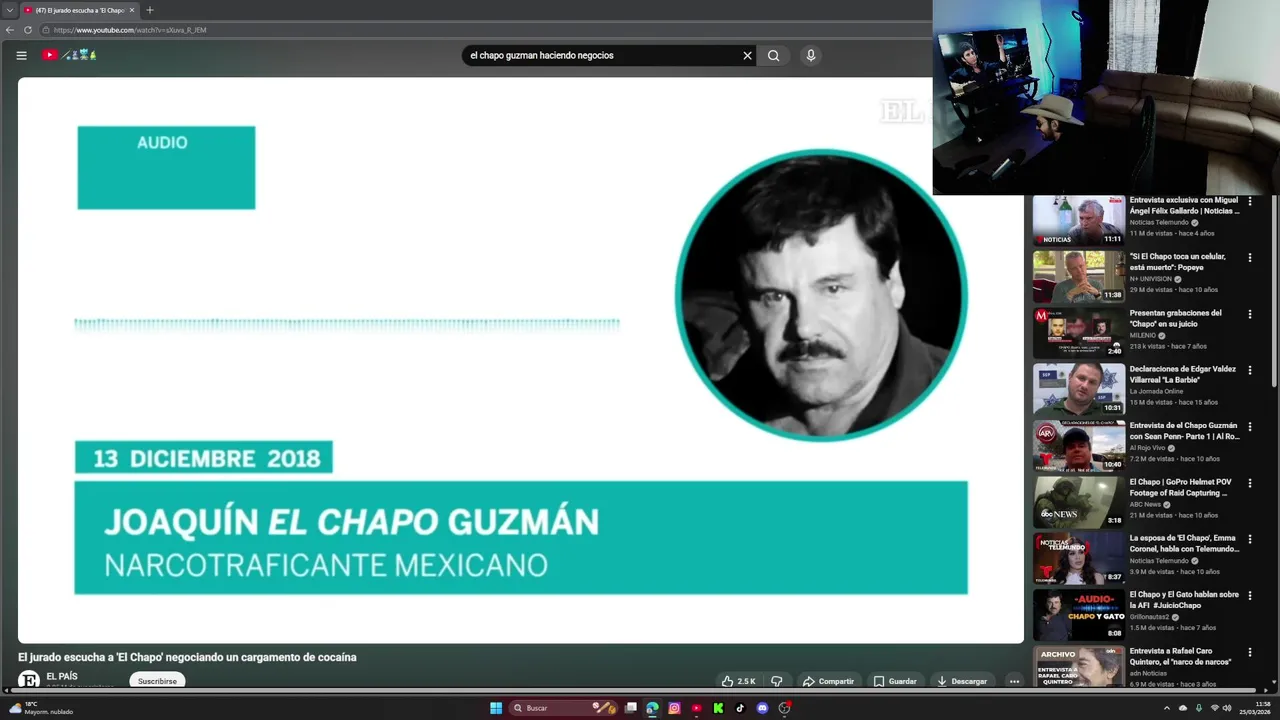Open 'Presentan grabaciones del Chapo' video title
The image size is (1280, 720).
tap(1176, 319)
